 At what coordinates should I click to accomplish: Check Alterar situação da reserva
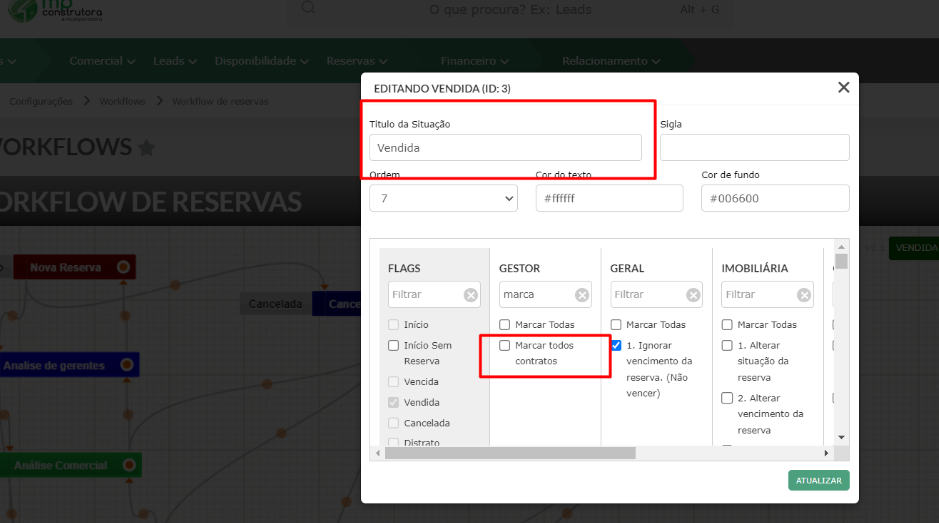point(727,346)
